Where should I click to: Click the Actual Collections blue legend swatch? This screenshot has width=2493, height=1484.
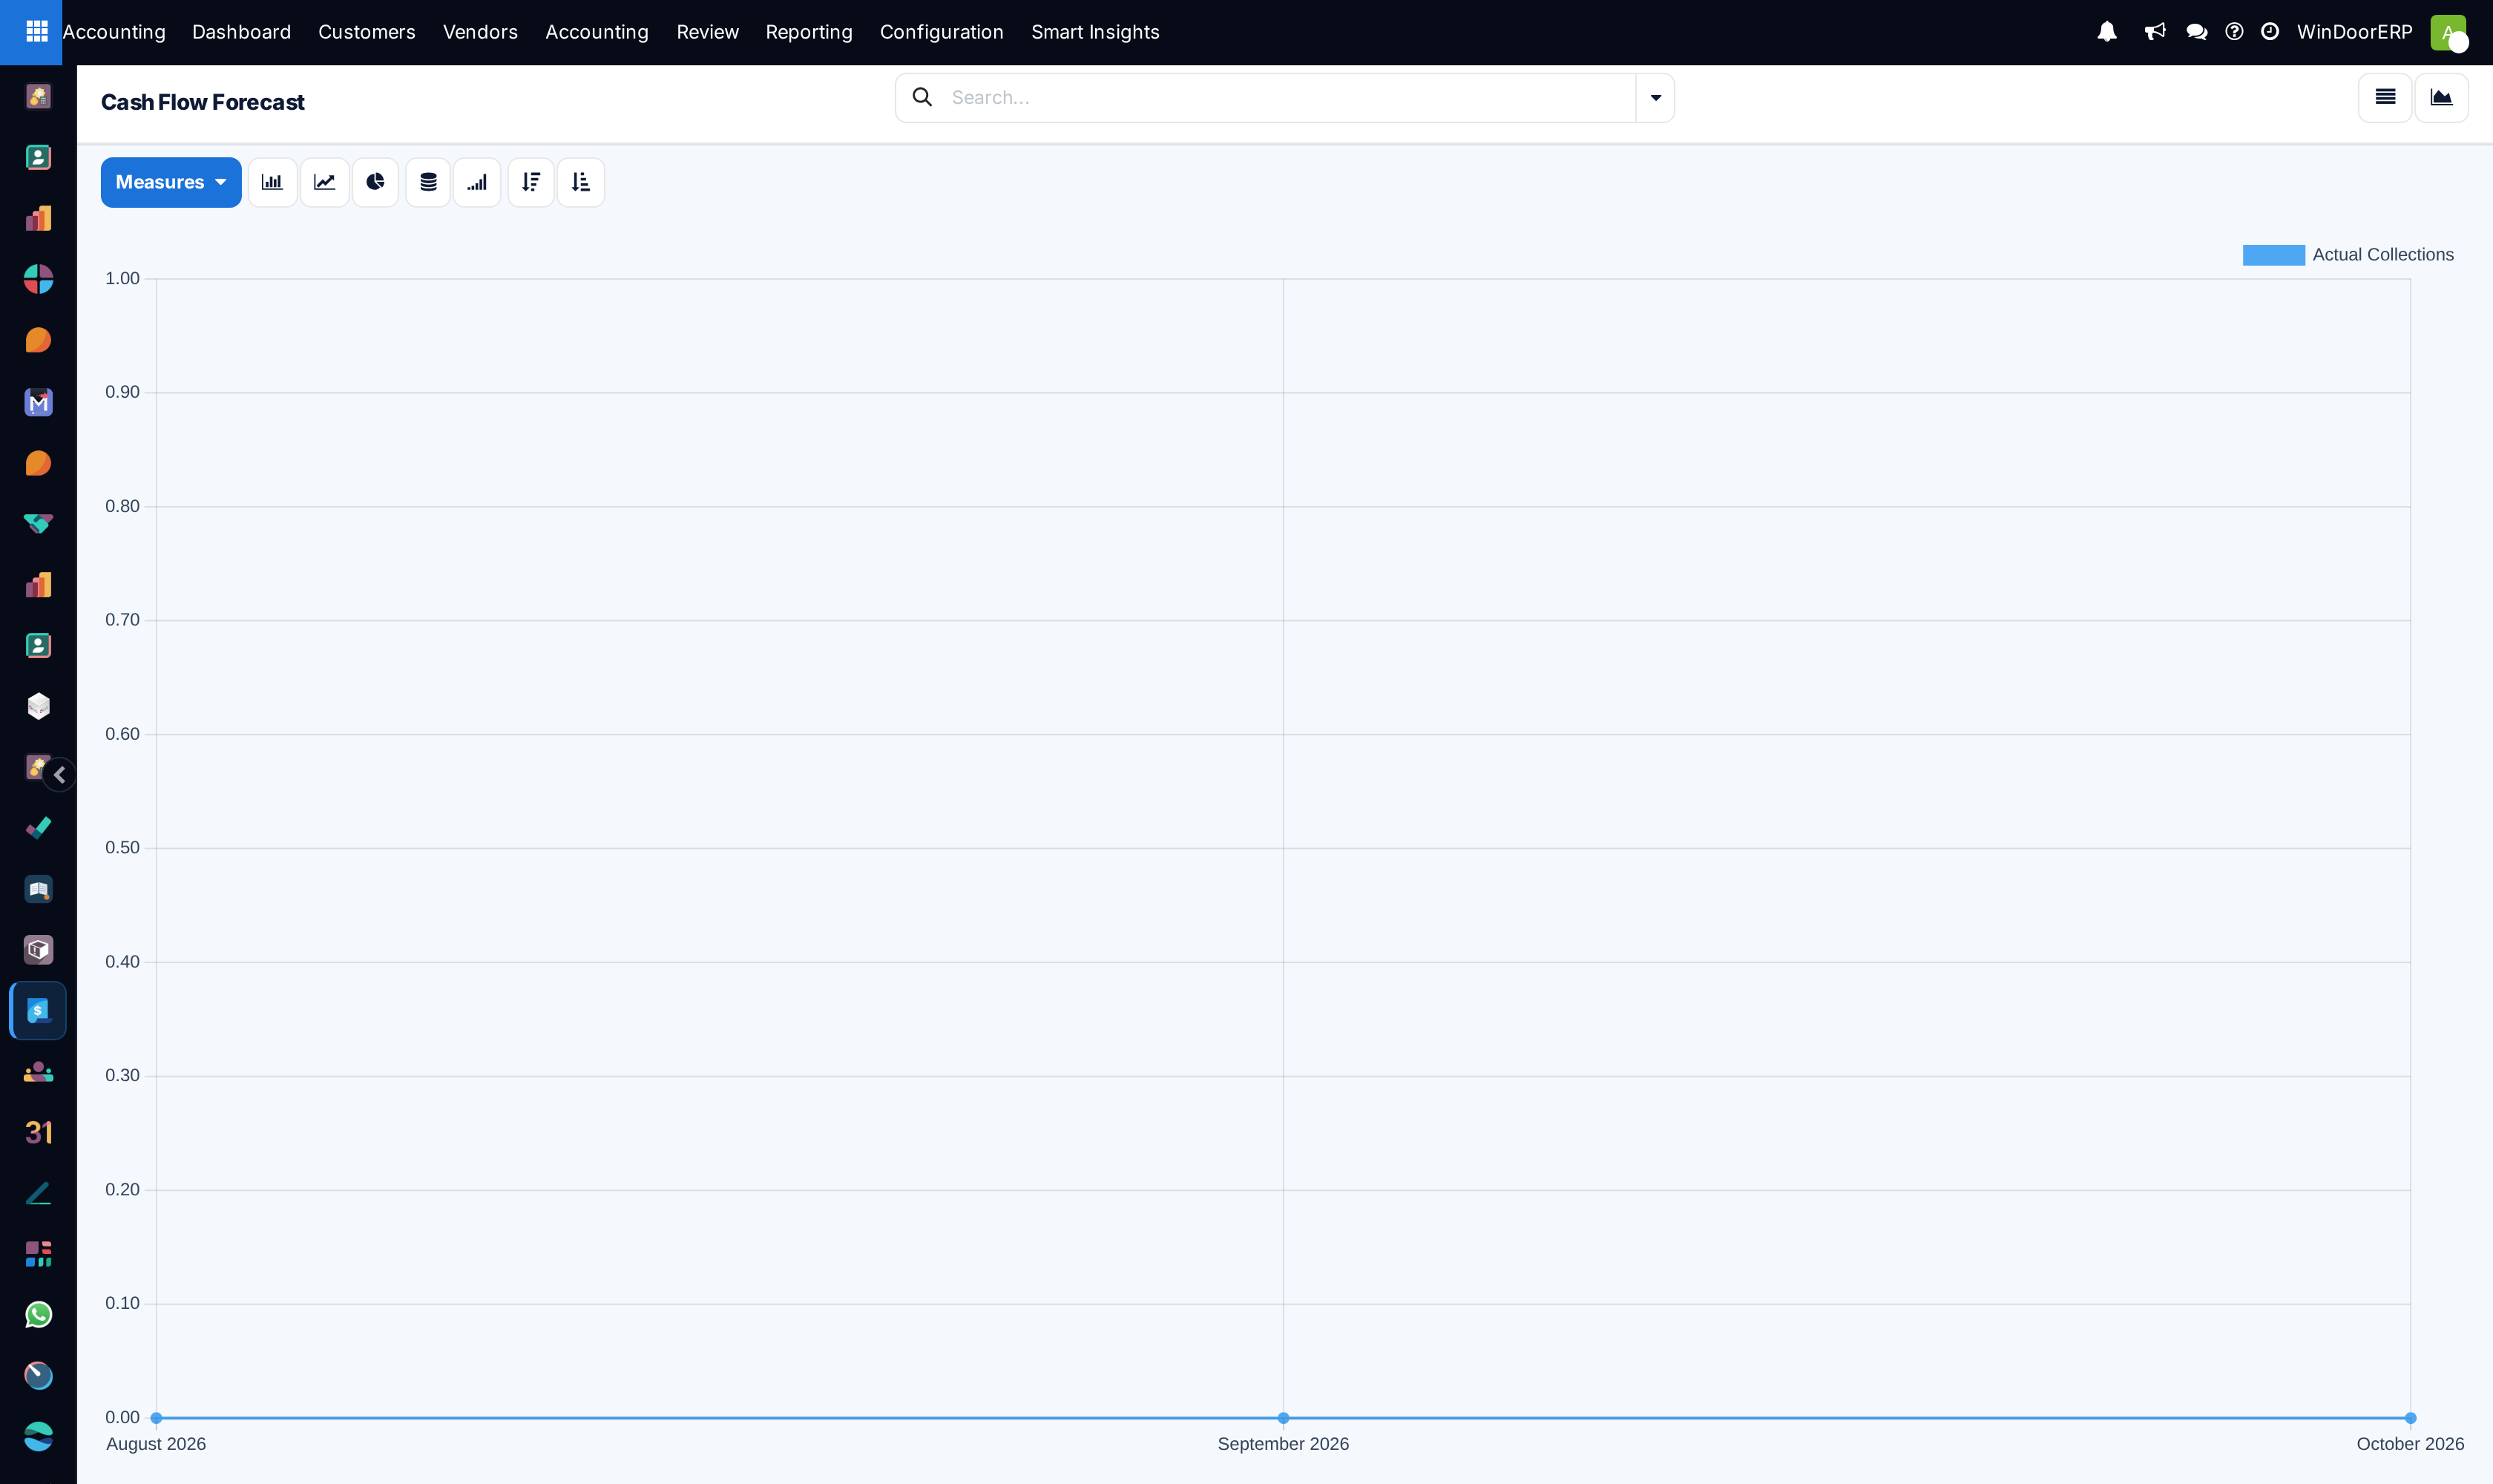[x=2273, y=255]
